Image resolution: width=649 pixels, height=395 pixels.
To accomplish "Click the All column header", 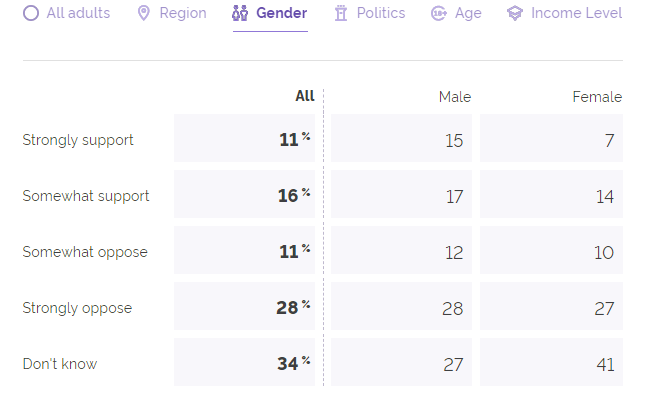I will 305,96.
